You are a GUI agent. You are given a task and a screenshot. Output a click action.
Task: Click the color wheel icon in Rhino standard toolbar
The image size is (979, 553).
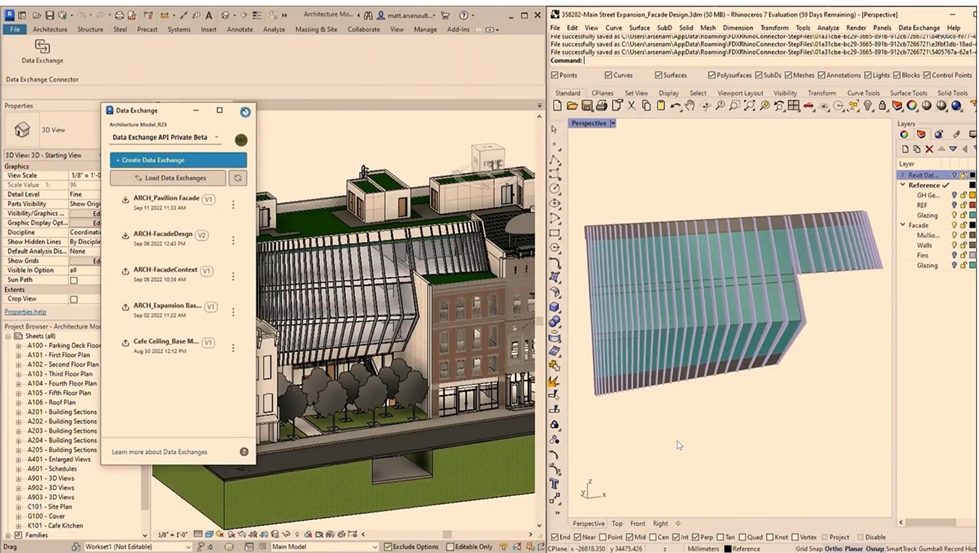912,106
